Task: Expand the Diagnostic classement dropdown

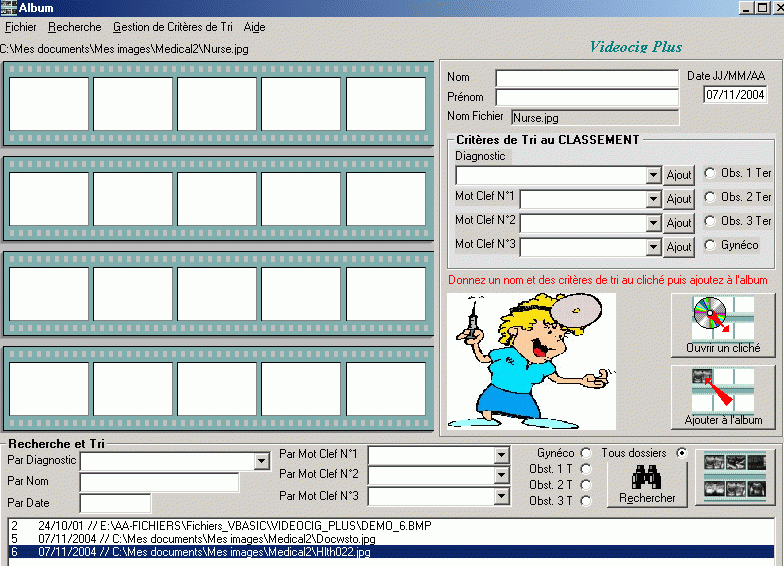Action: (x=653, y=175)
